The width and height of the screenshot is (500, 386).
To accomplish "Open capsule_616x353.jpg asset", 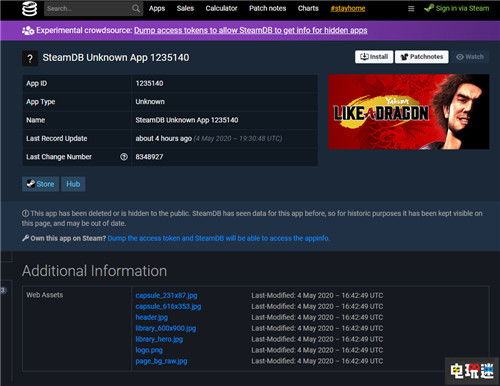I will [x=168, y=306].
